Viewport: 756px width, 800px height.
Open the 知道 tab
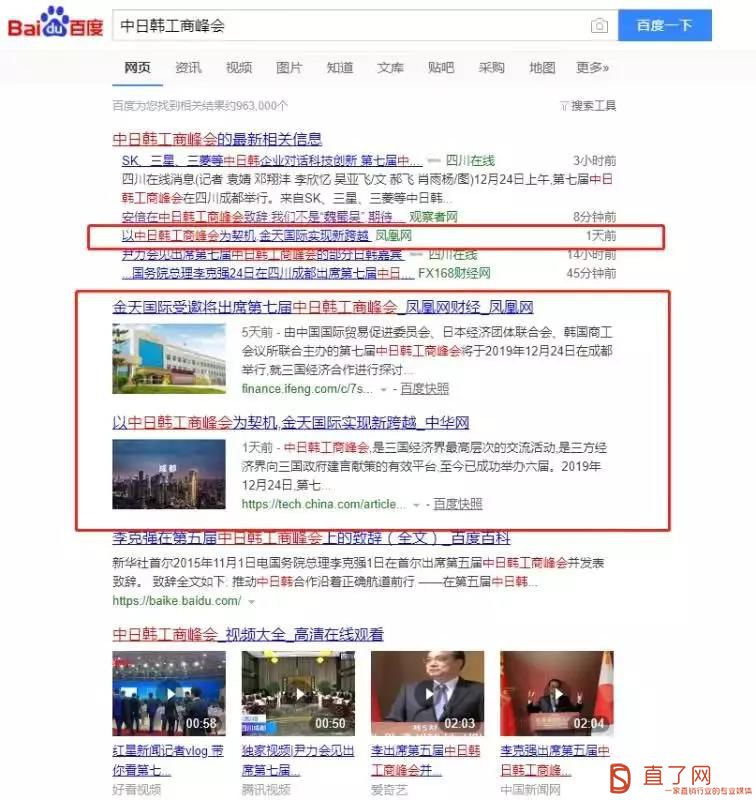click(x=340, y=67)
